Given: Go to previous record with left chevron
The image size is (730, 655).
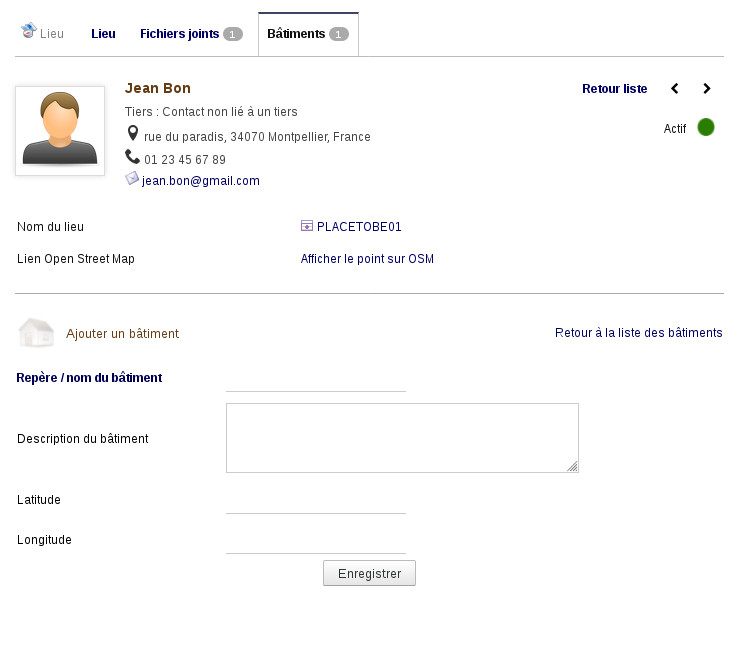Looking at the screenshot, I should (675, 88).
